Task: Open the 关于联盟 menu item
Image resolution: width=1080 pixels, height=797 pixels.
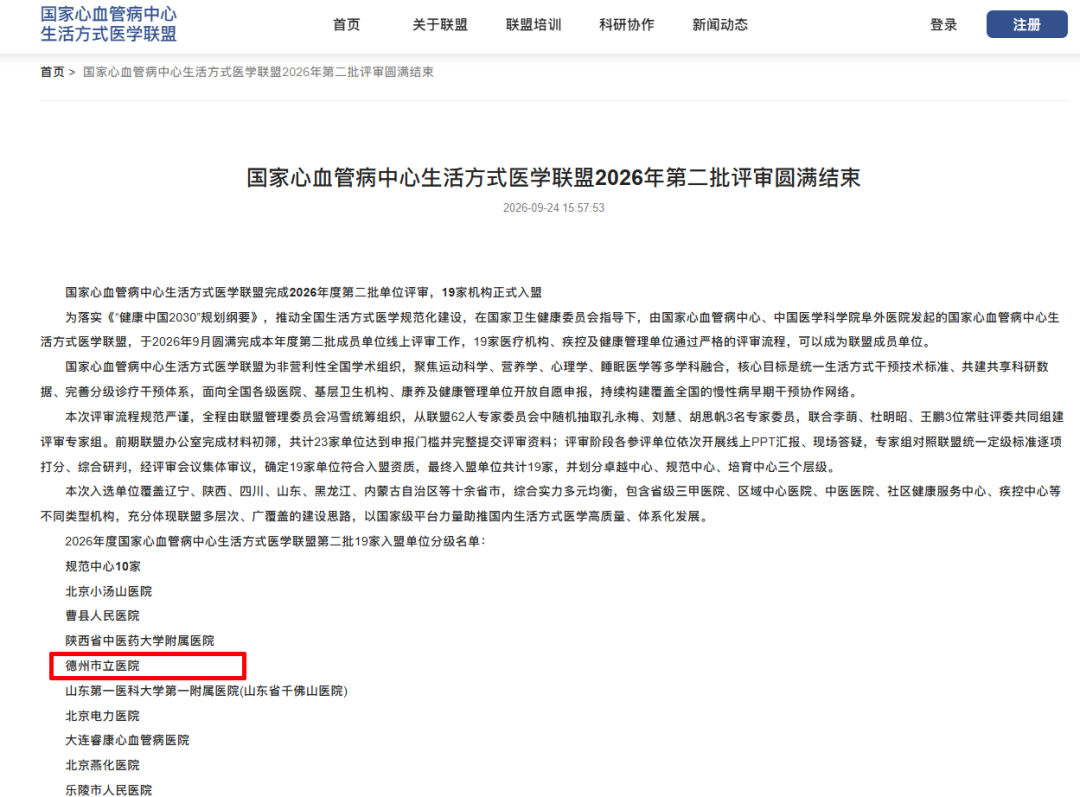Action: 439,25
